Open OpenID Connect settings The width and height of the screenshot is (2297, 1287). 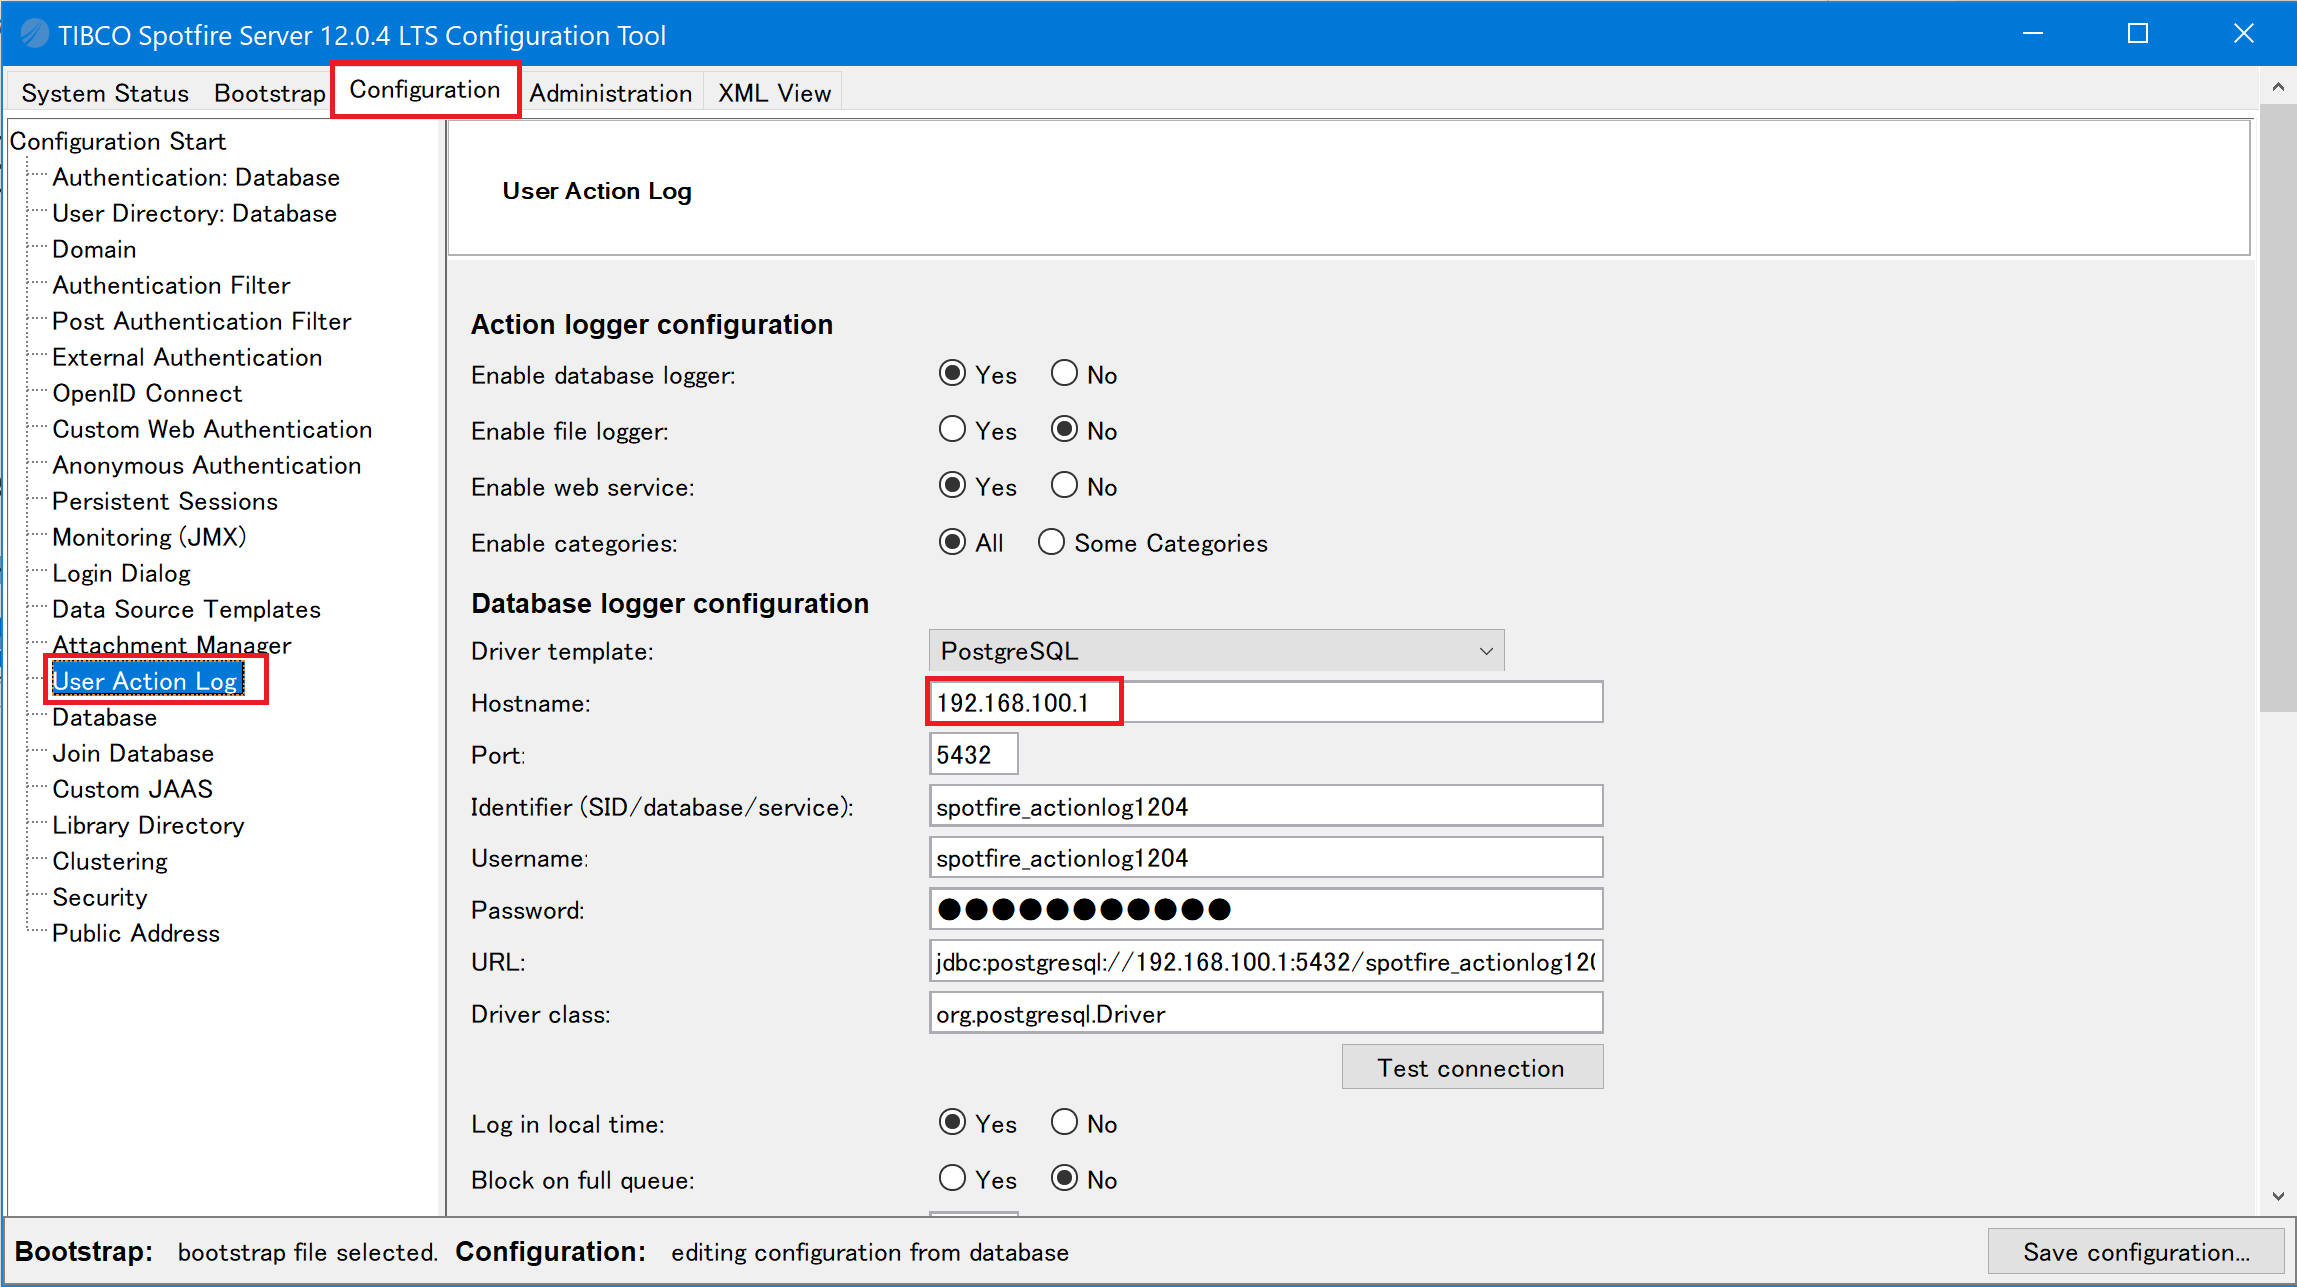[147, 393]
